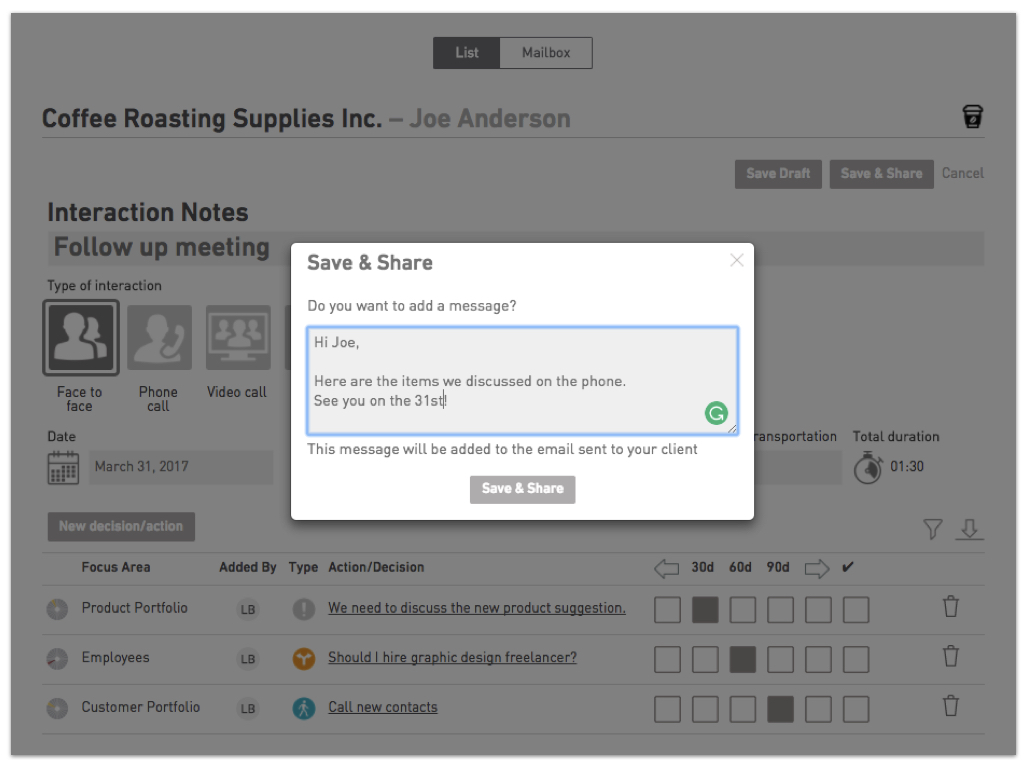Screen dimensions: 1024x768
Task: Click Save & Share in the dialog
Action: click(522, 489)
